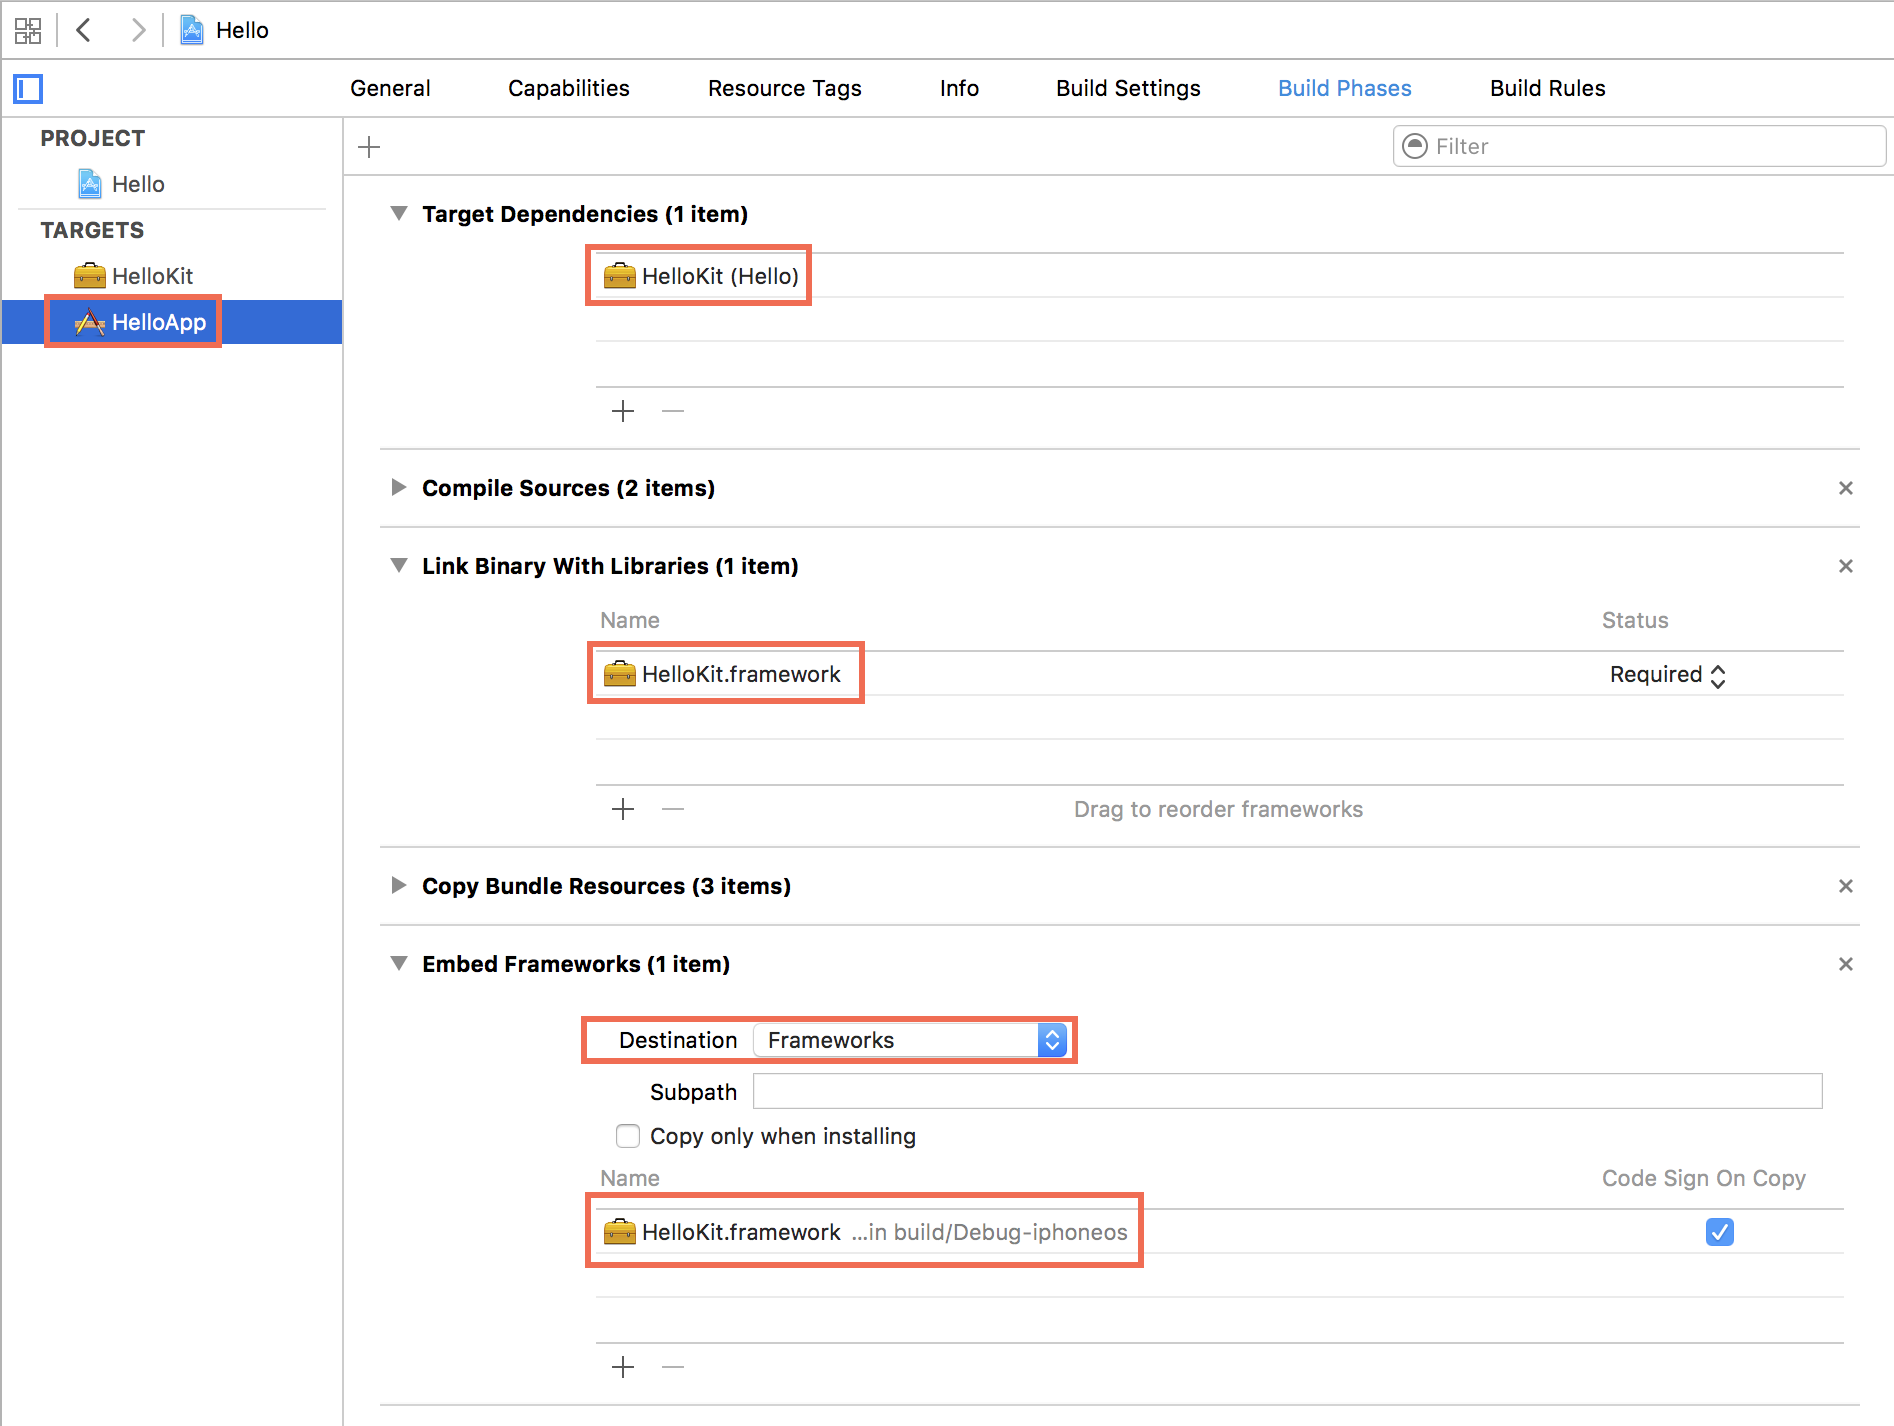Type in the Filter search field
Screen dimensions: 1894x1426
point(1640,146)
